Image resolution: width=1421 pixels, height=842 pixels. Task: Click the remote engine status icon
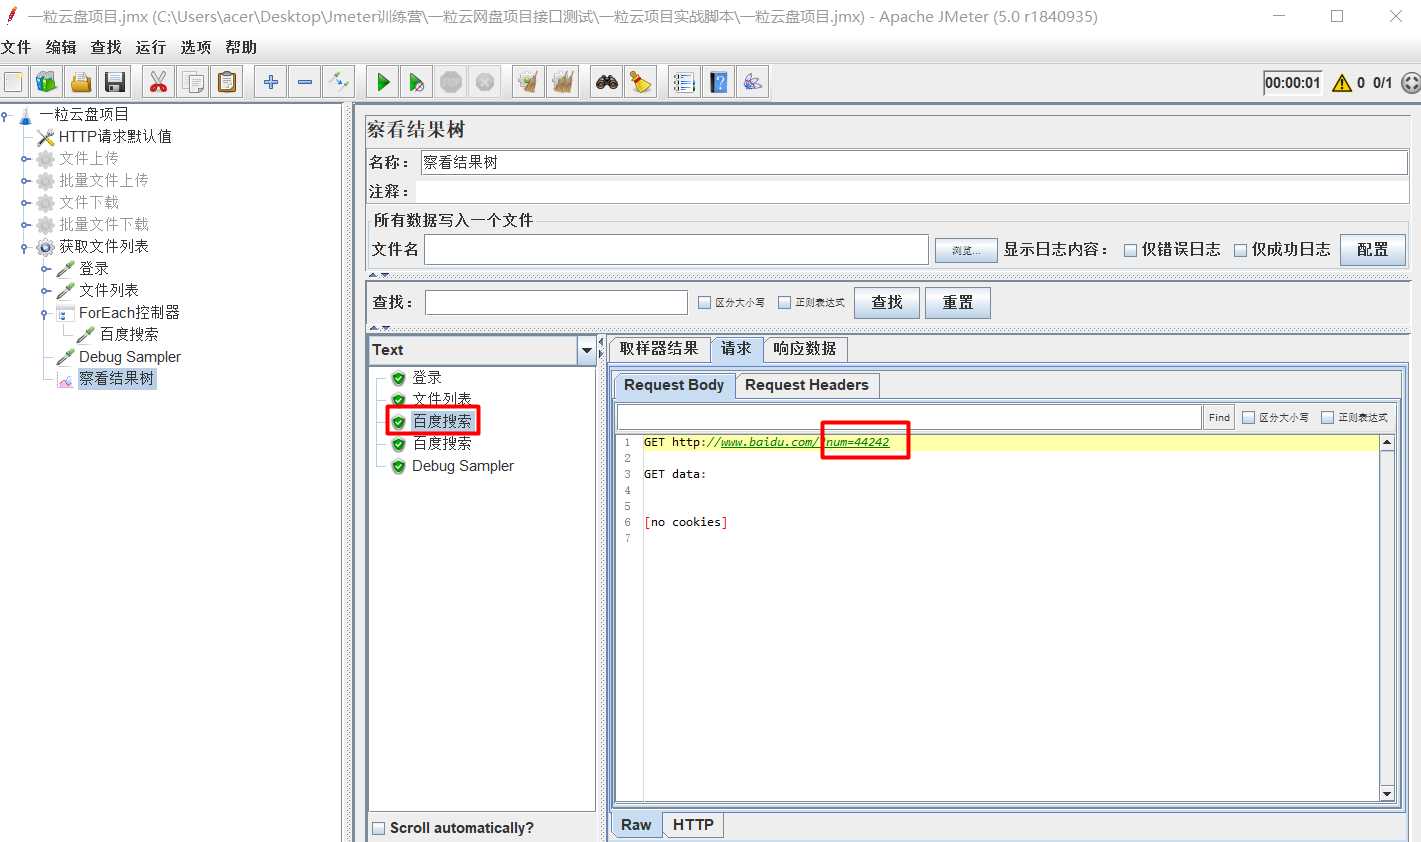[1410, 83]
